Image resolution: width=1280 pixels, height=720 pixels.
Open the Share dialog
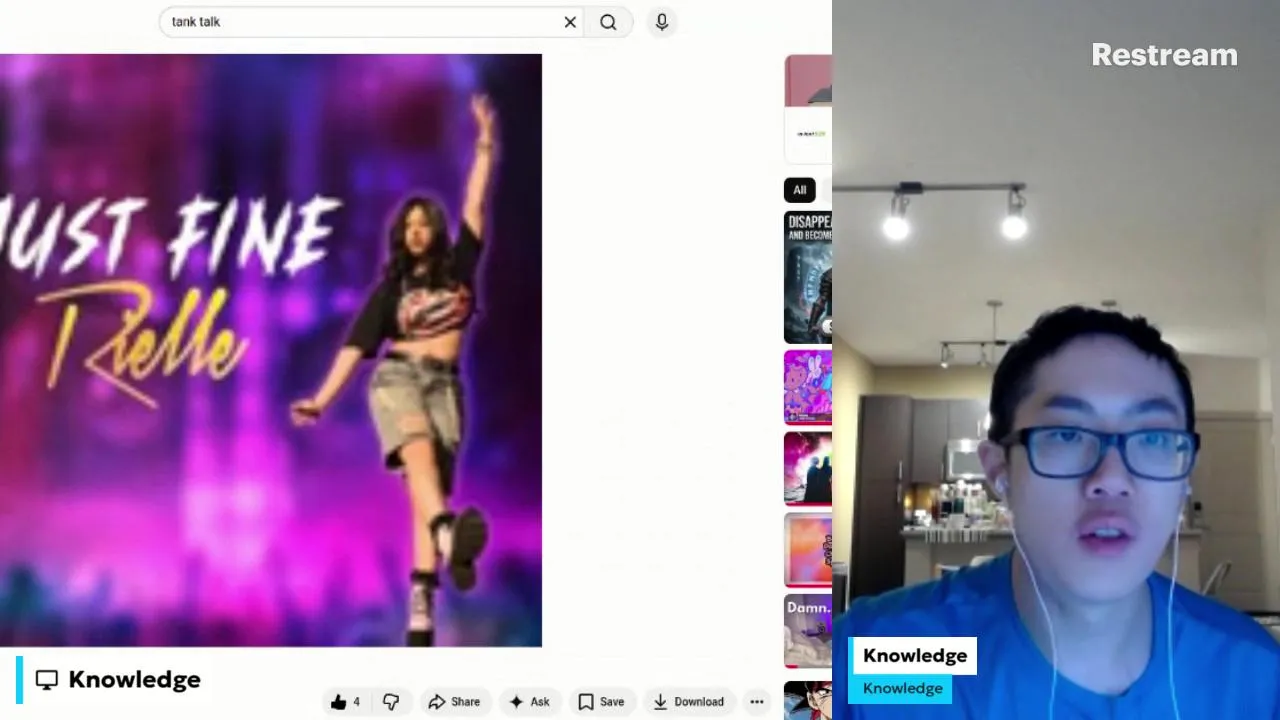[x=454, y=702]
